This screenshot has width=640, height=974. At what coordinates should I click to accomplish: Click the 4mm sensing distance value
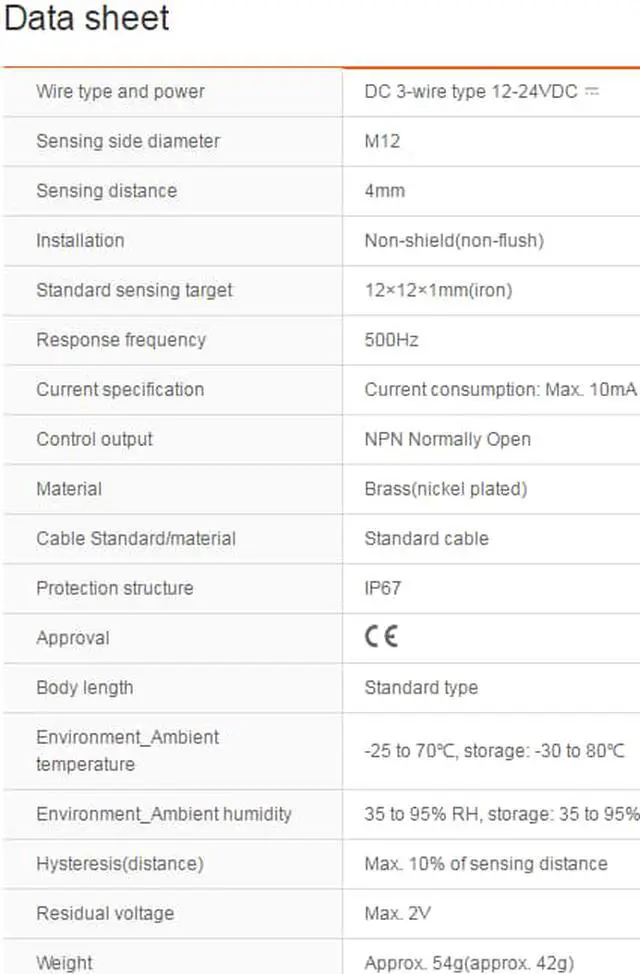[384, 191]
